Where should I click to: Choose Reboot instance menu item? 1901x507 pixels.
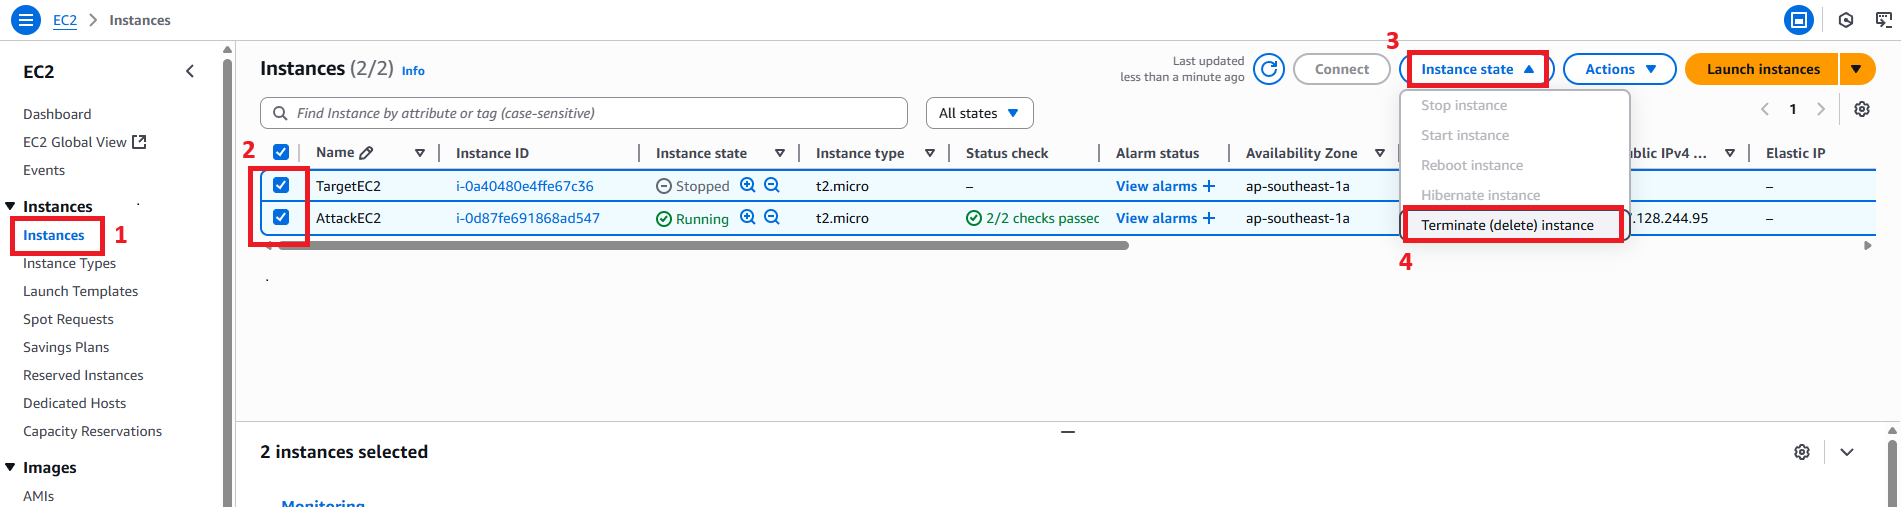(x=1514, y=165)
